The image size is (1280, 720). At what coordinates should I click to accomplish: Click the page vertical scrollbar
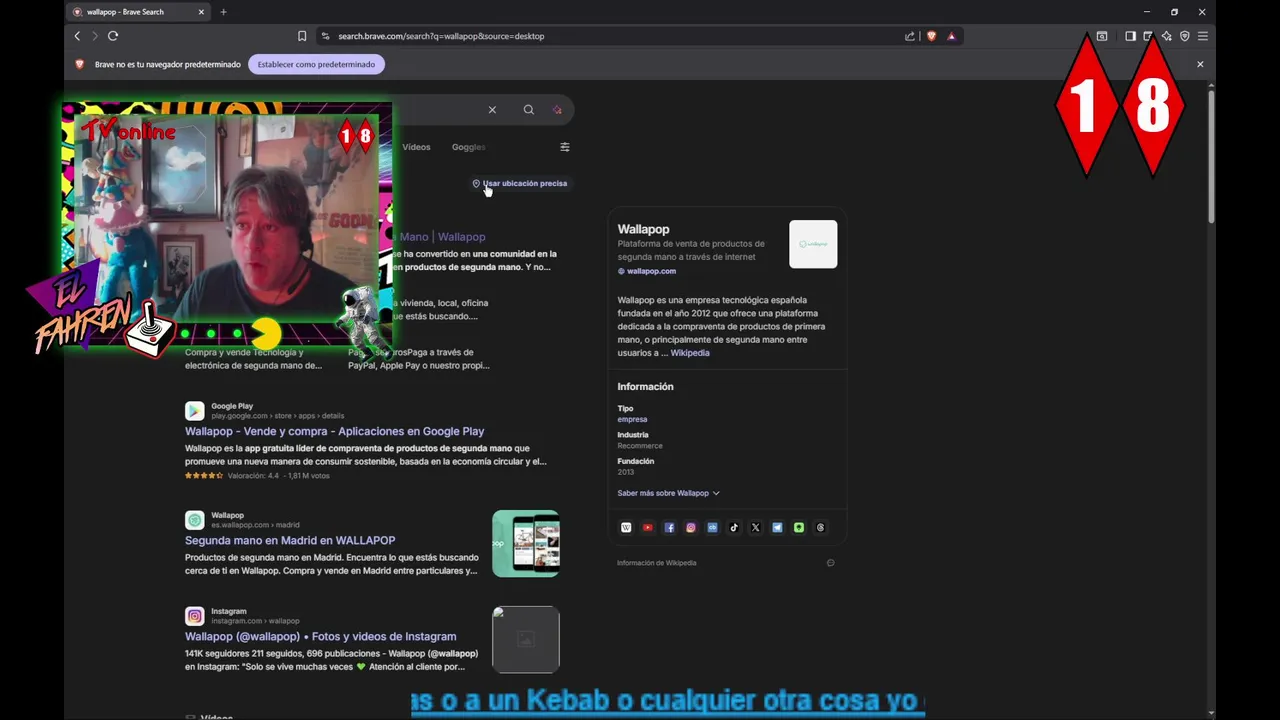(1212, 158)
